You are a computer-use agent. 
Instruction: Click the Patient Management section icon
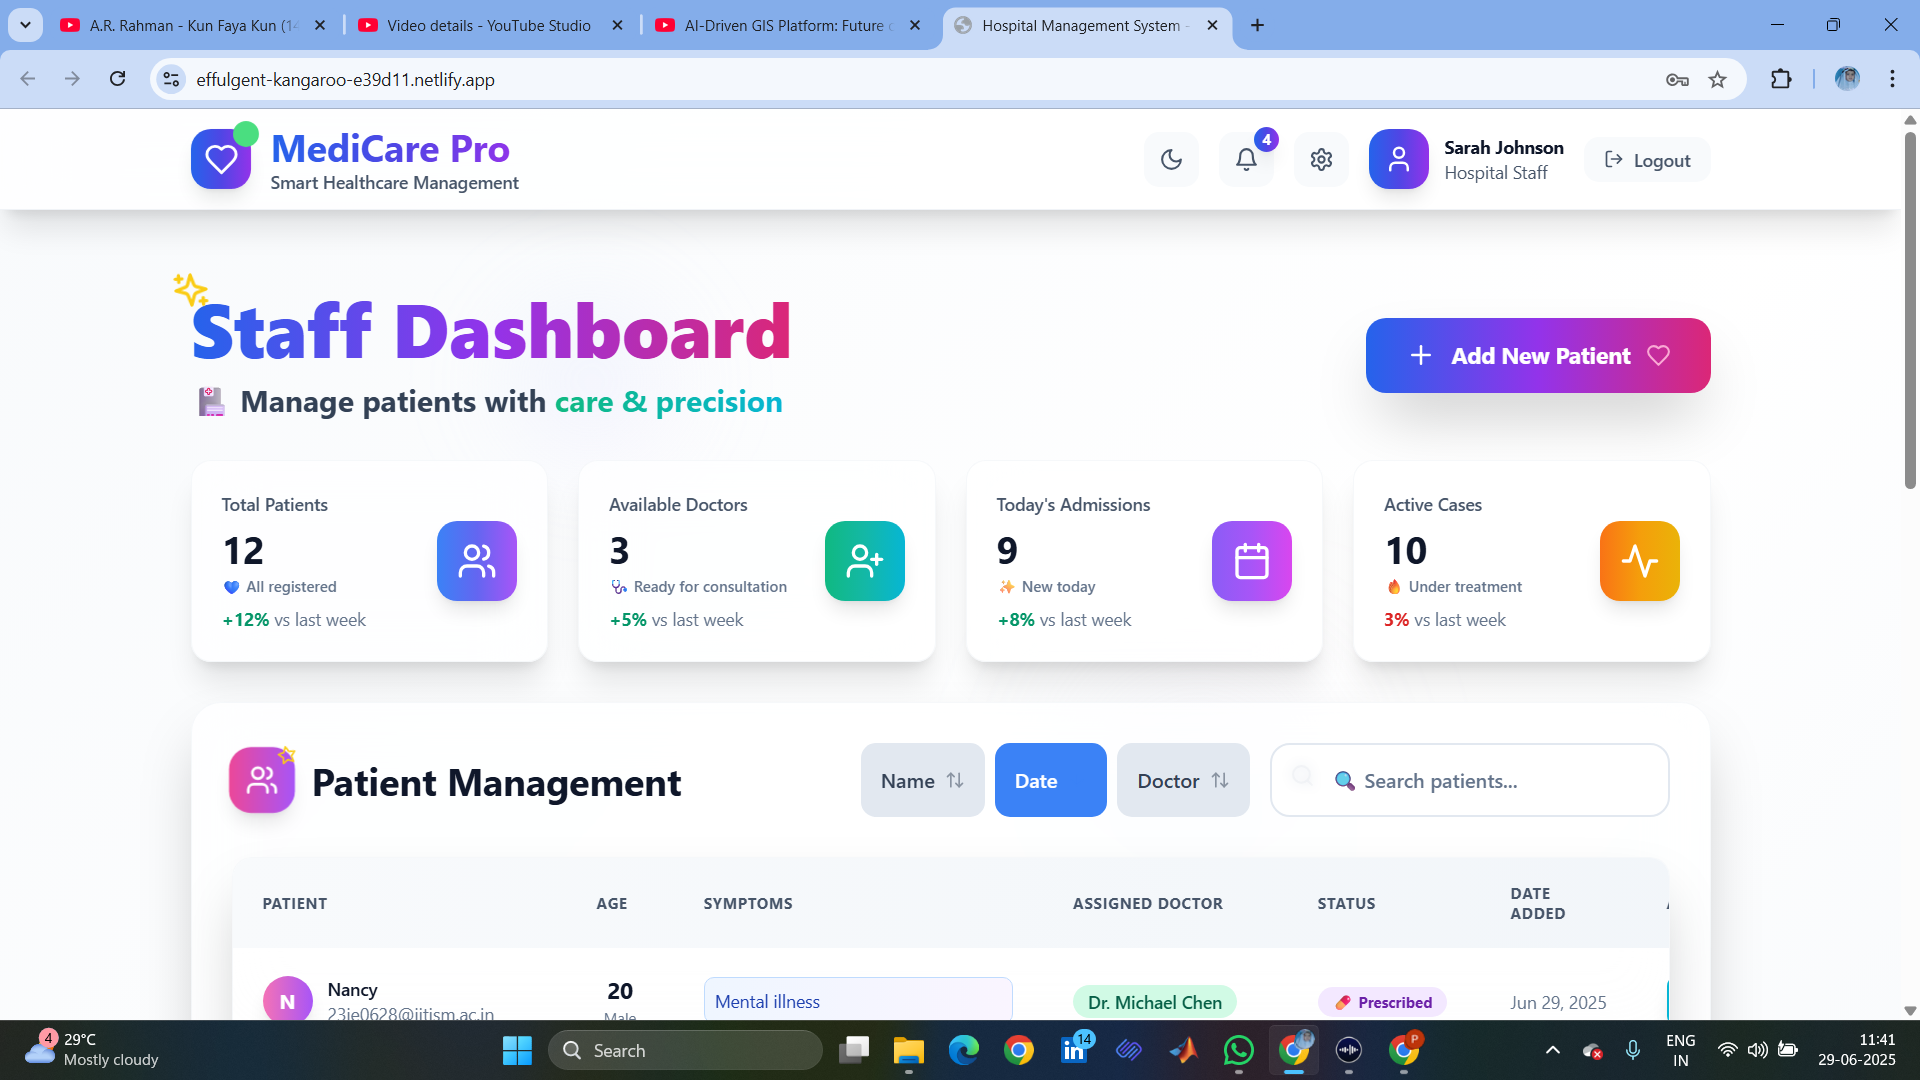point(262,780)
